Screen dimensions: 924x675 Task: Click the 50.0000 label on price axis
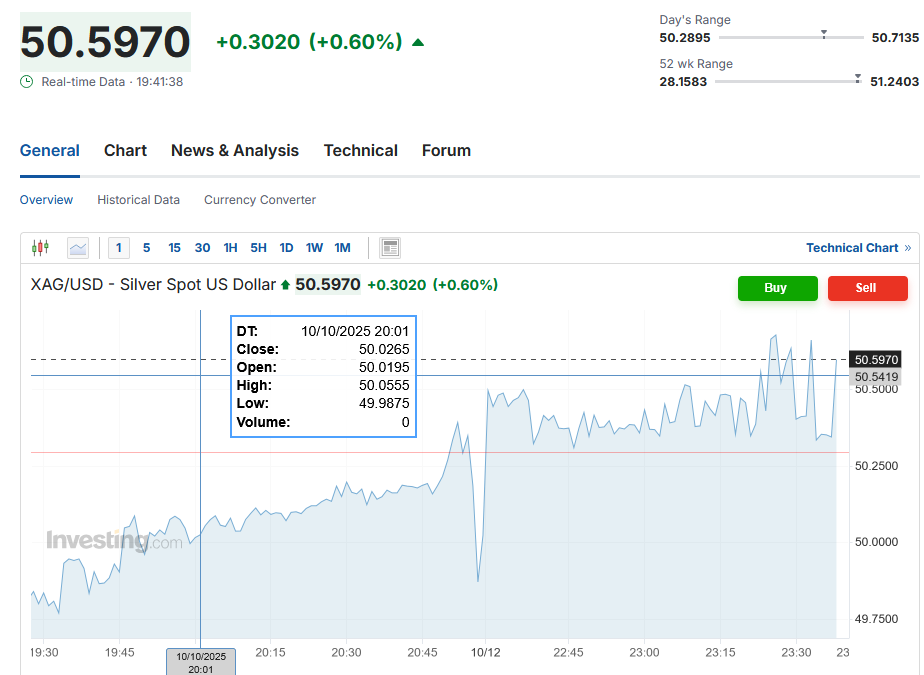click(876, 542)
